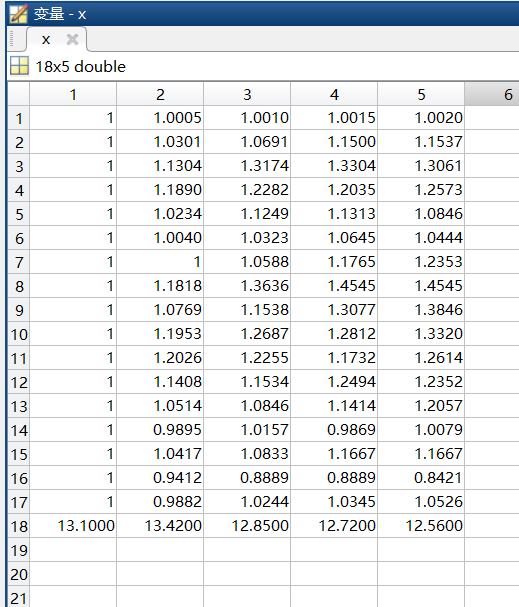Screen dimensions: 519x607
Task: Click the cell with value 0.8421
Action: pos(421,478)
